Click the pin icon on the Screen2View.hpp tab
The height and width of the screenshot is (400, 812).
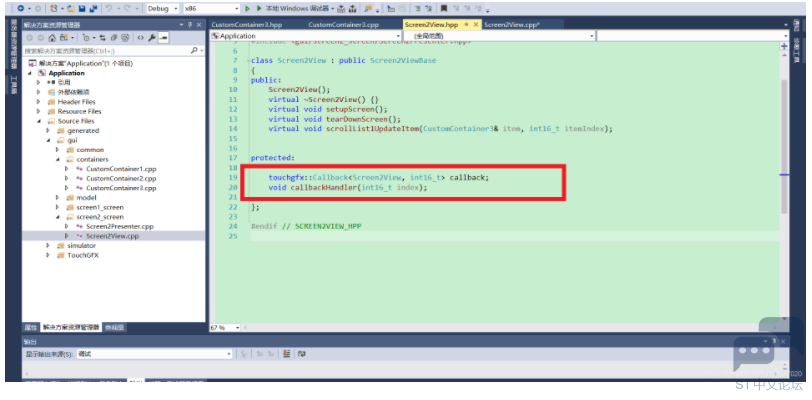coord(466,25)
